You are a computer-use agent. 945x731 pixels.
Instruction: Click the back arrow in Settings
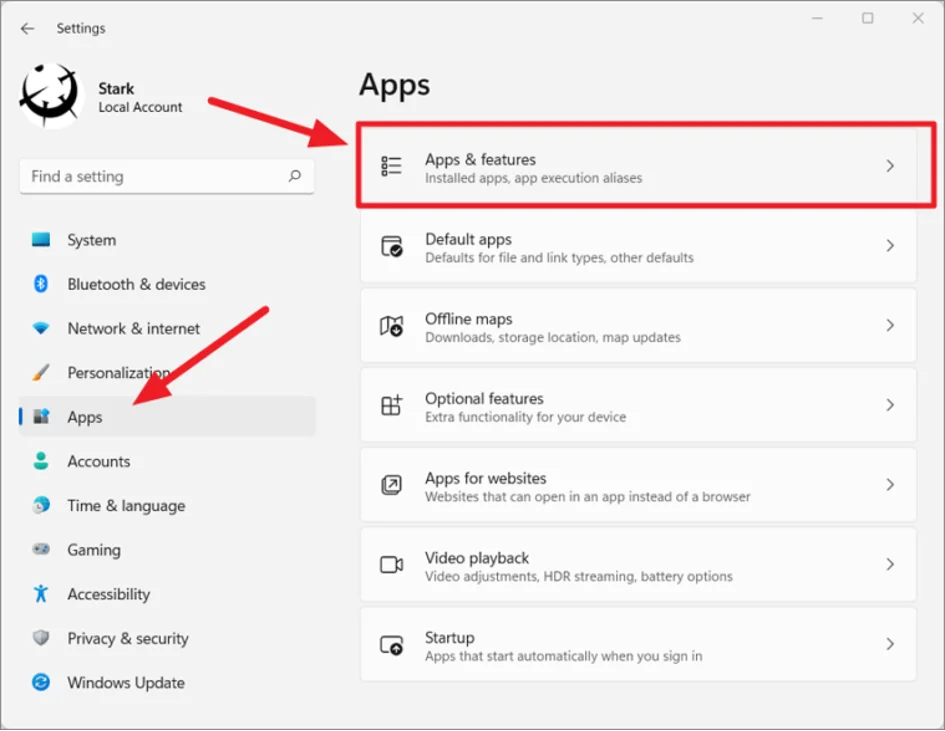tap(27, 29)
